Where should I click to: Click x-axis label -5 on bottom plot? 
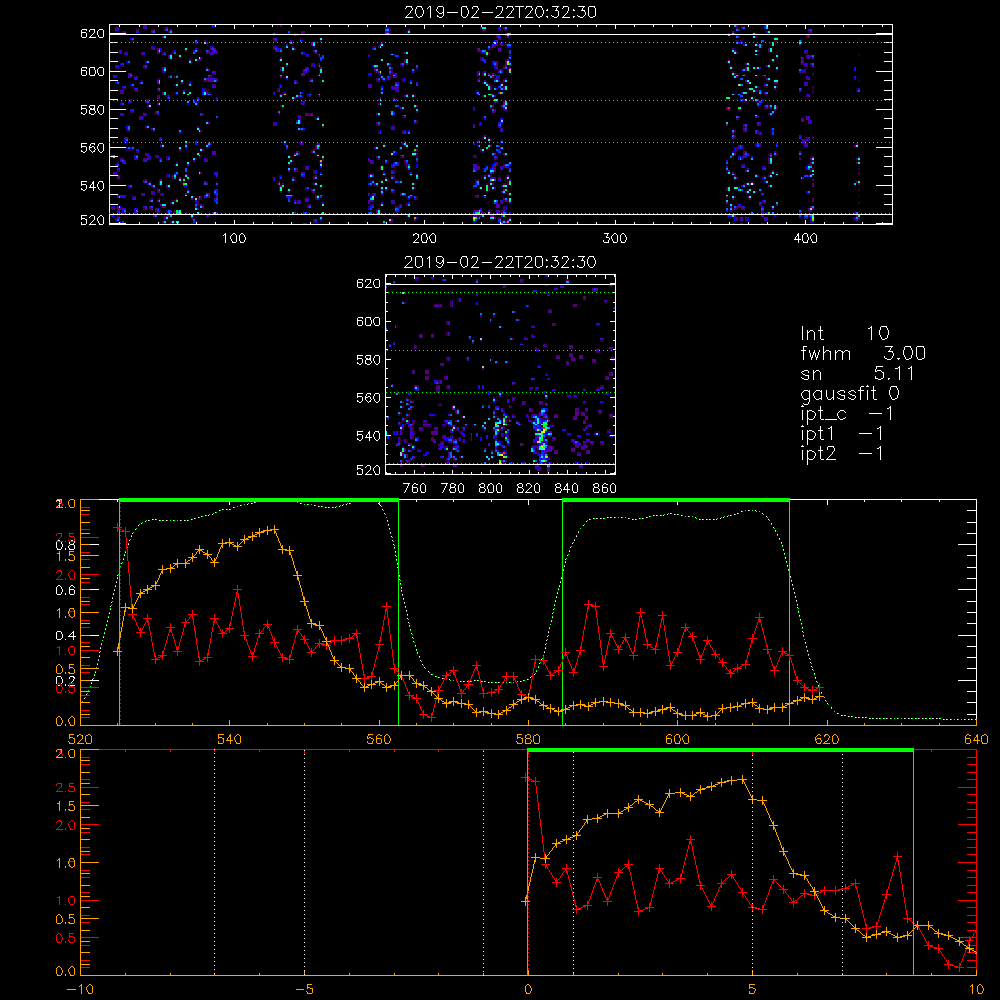pos(304,989)
